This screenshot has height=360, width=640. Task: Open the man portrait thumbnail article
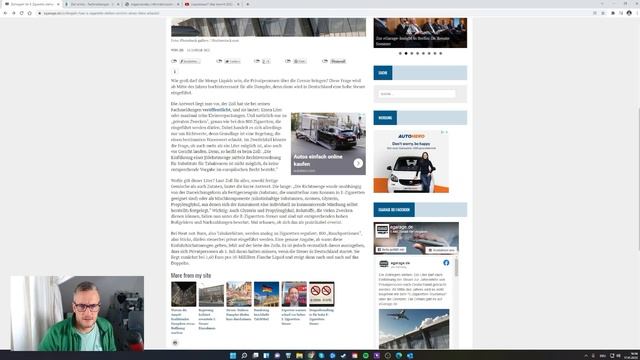click(294, 294)
